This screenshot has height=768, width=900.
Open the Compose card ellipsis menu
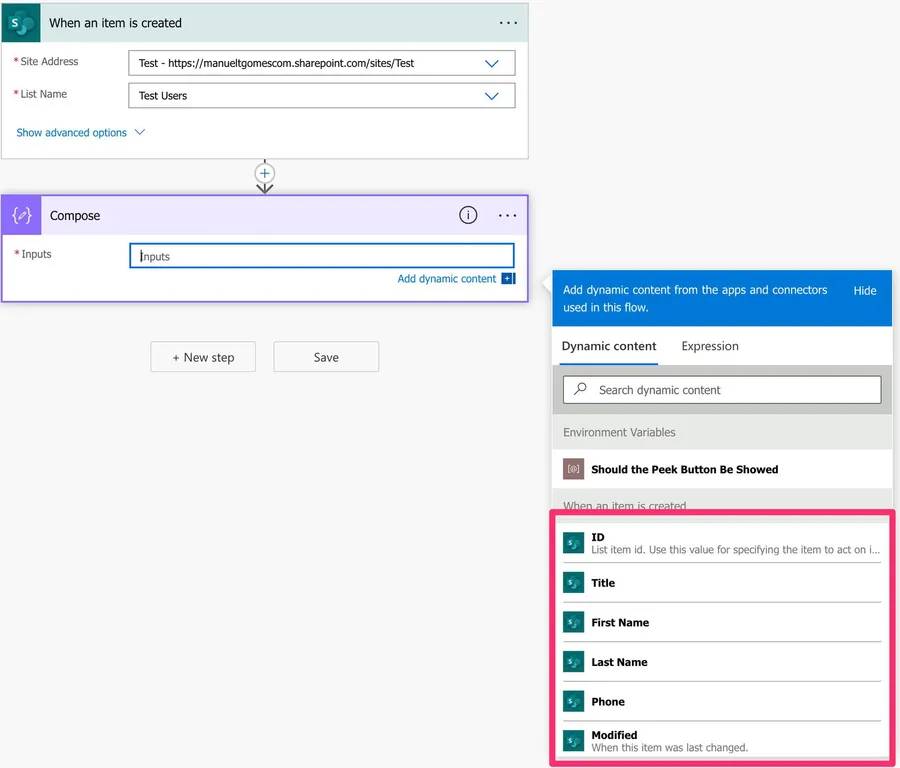[508, 215]
